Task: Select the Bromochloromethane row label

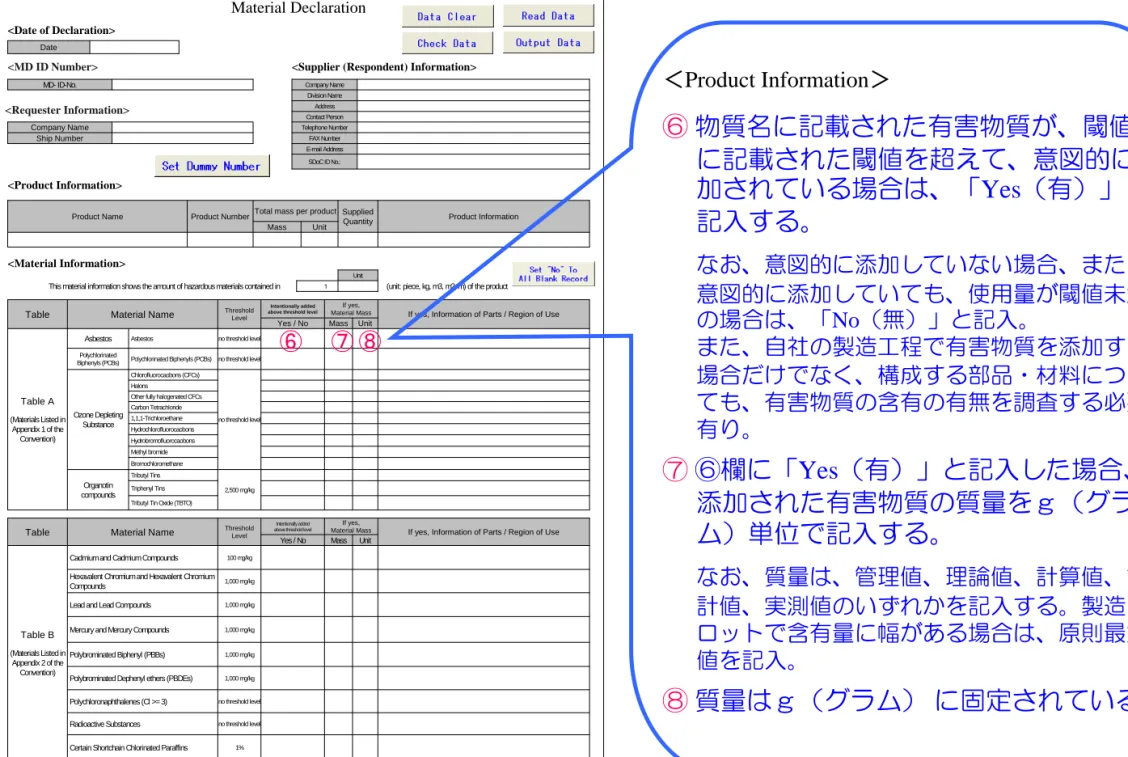Action: [173, 464]
